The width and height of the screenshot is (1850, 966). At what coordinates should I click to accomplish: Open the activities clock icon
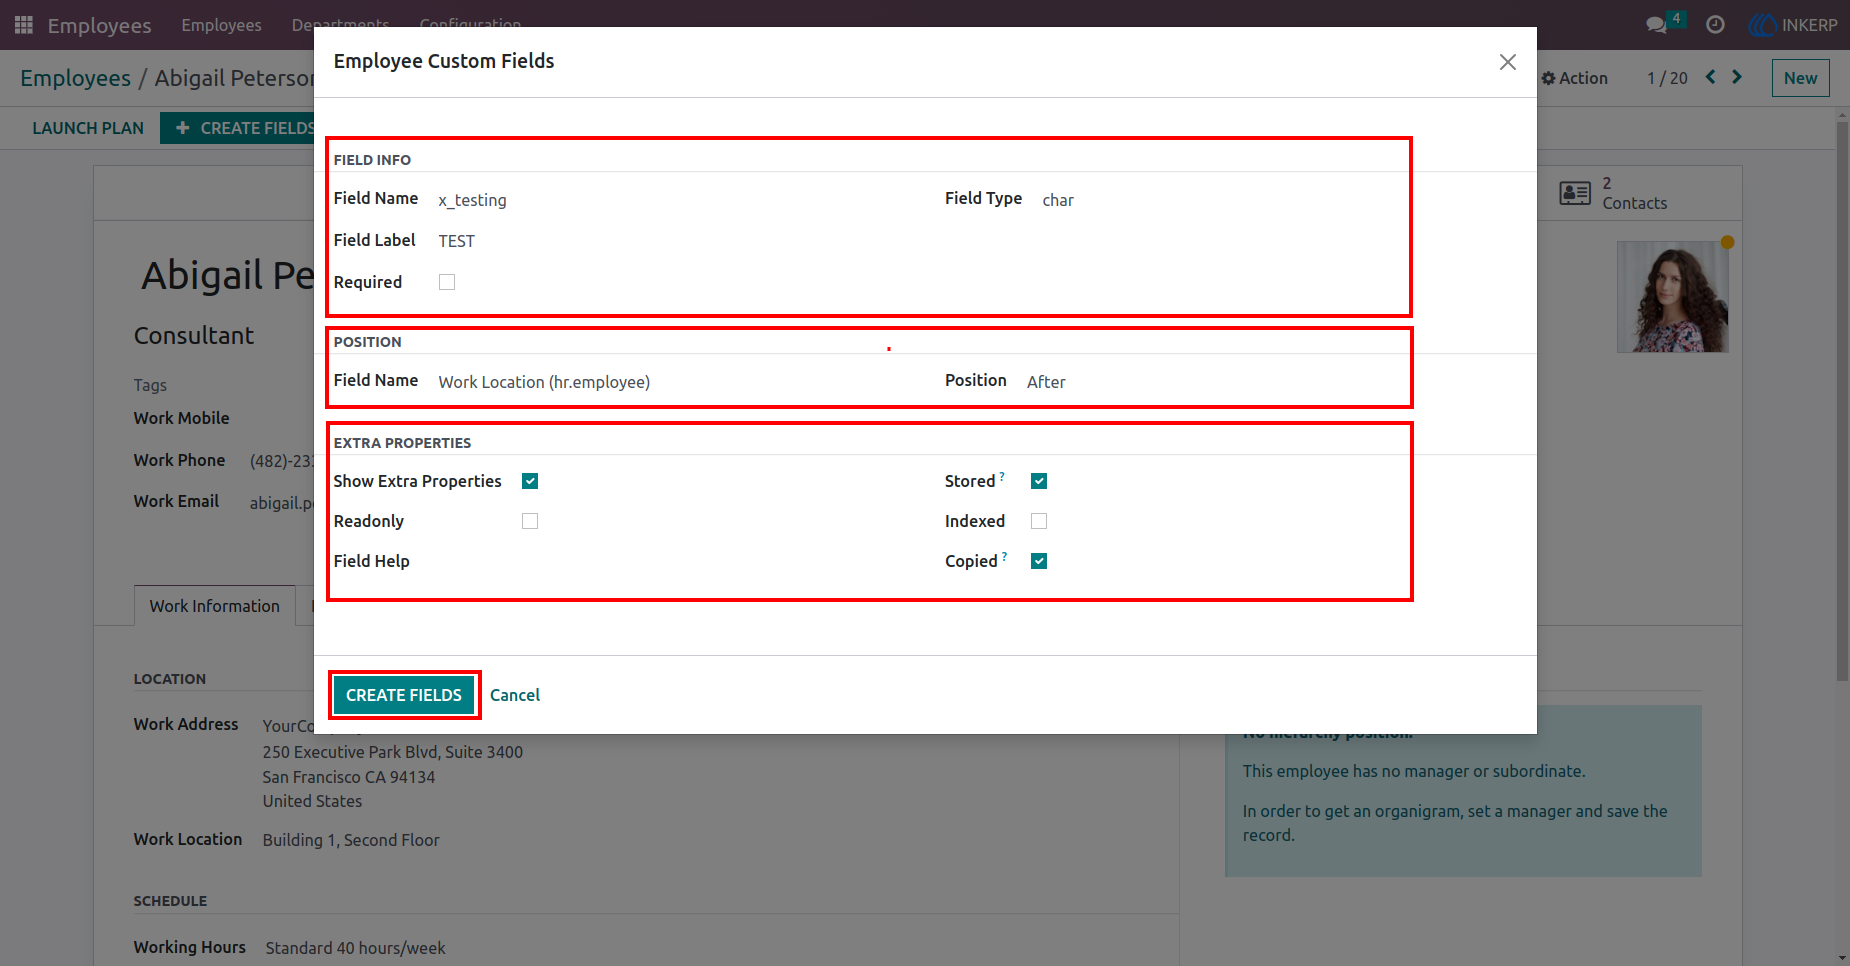[1715, 25]
